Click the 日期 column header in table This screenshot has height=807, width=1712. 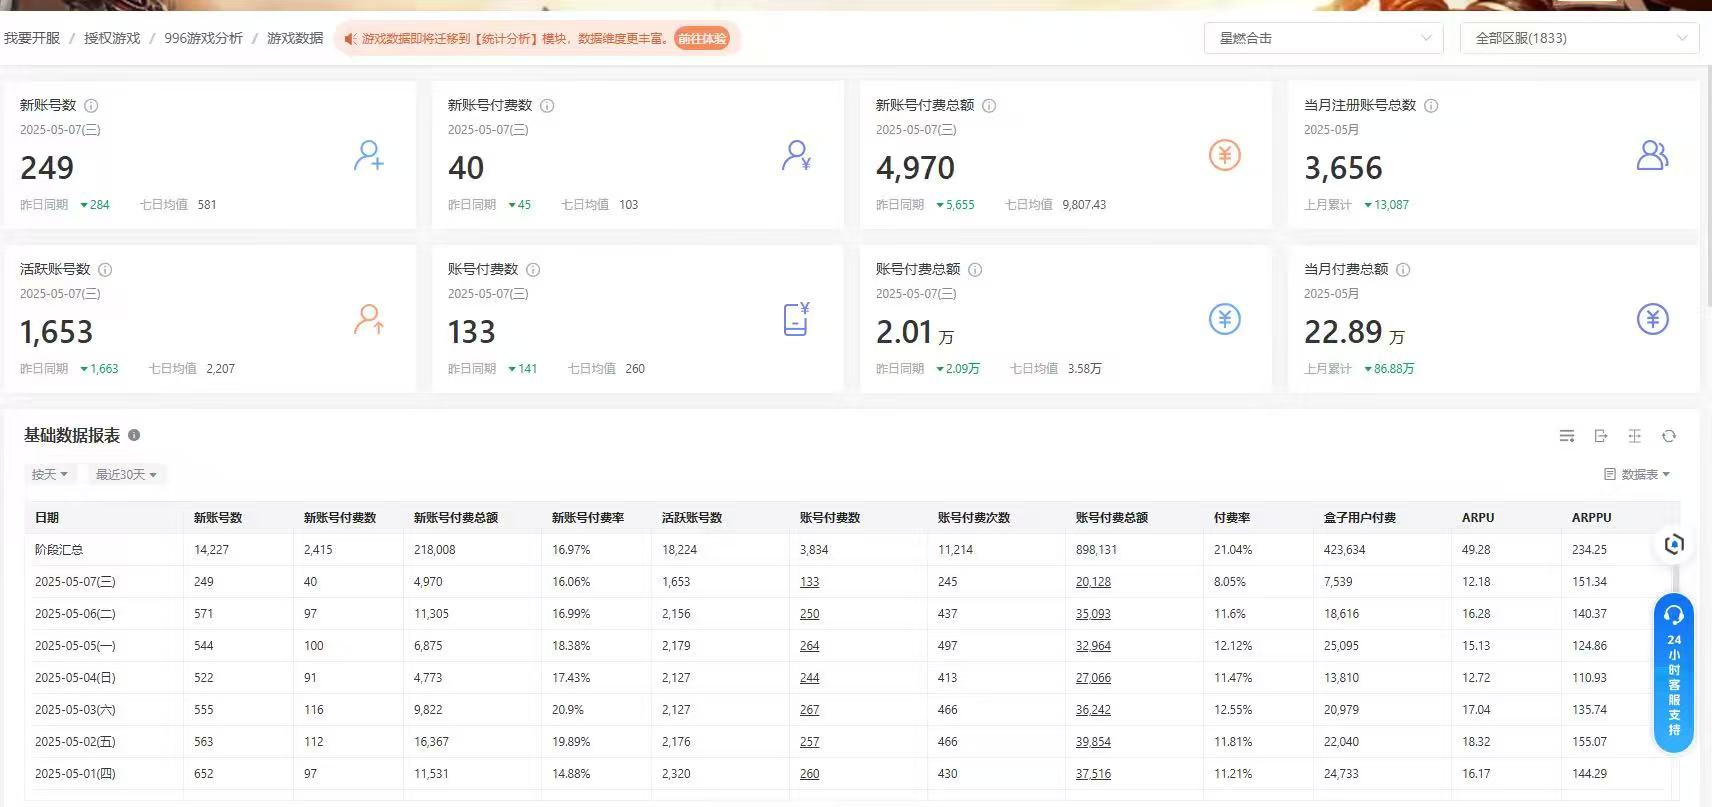click(47, 518)
